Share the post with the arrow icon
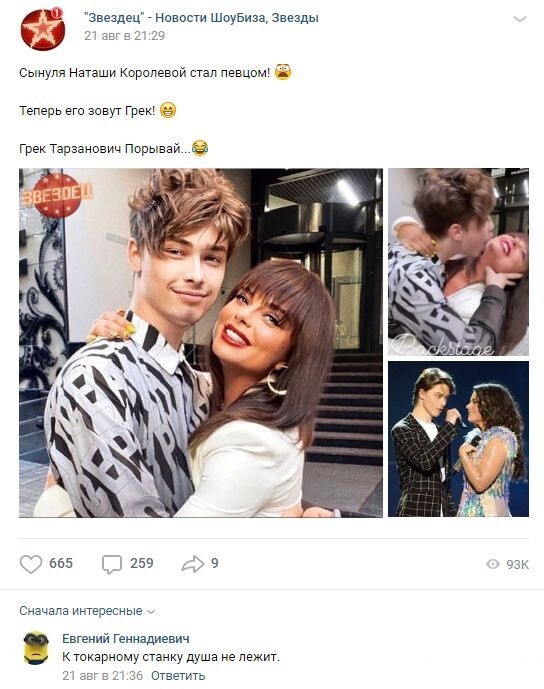544x689 pixels. 193,564
